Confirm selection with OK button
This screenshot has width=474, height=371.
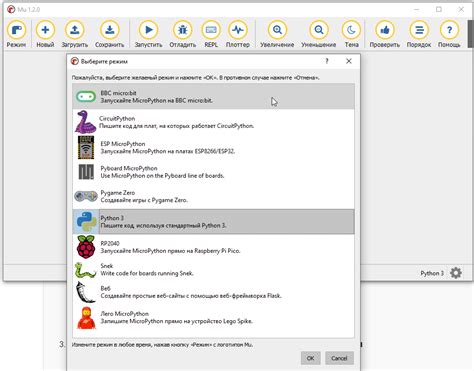tap(310, 358)
